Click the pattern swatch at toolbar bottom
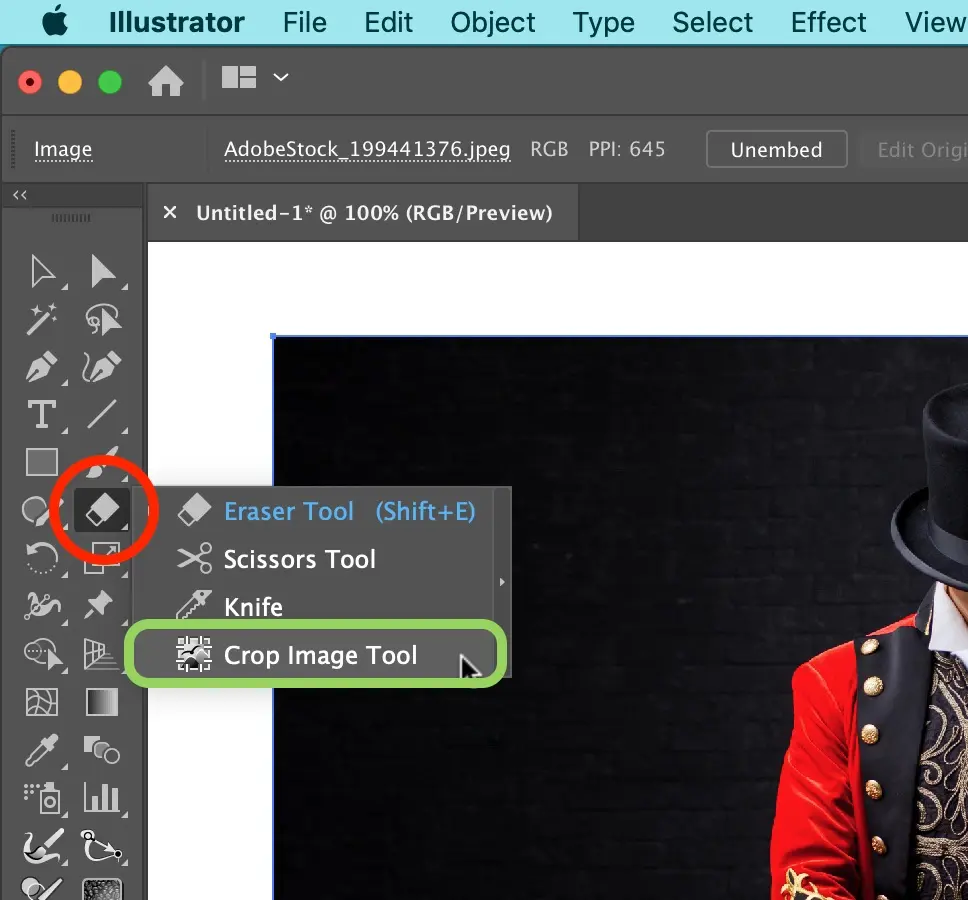The width and height of the screenshot is (968, 900). (x=104, y=887)
